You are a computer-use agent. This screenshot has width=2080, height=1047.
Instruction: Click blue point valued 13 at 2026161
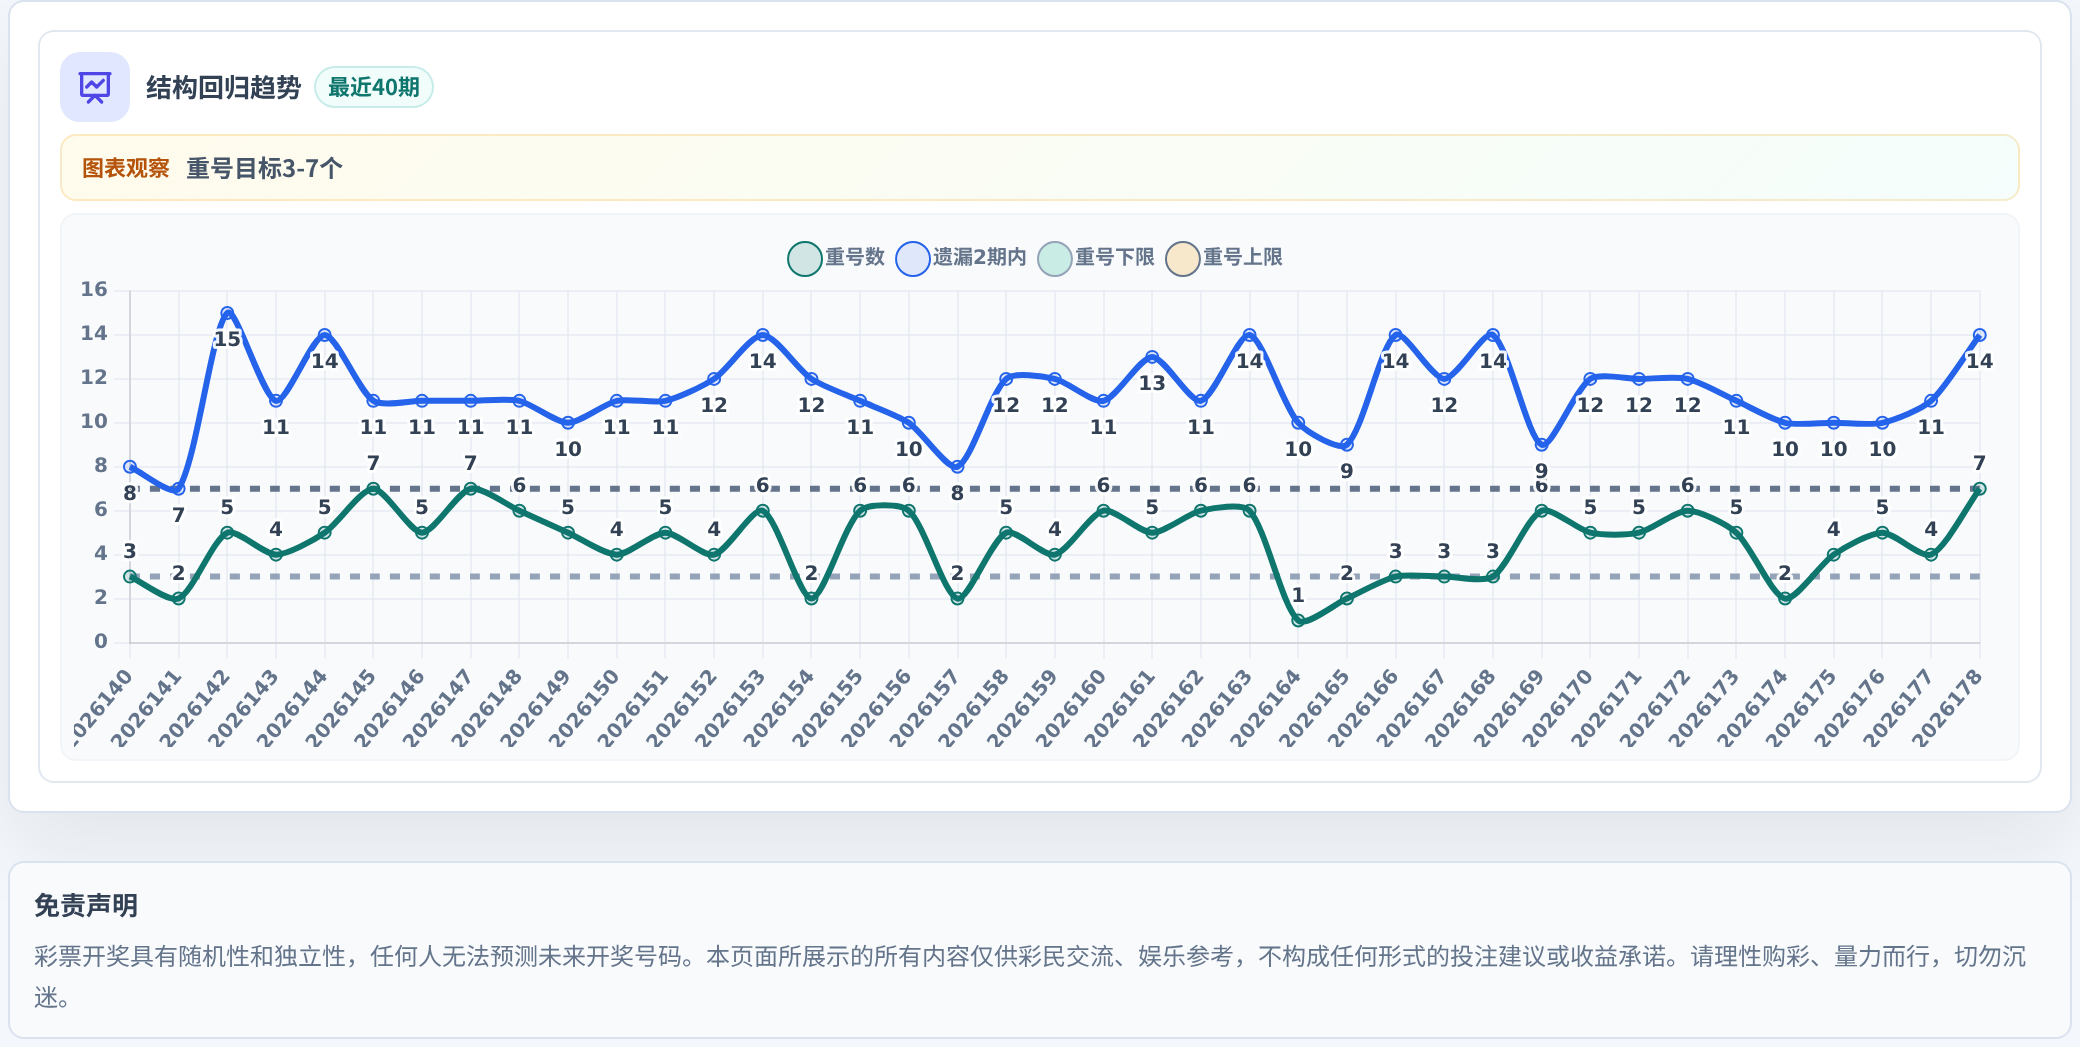[1152, 357]
